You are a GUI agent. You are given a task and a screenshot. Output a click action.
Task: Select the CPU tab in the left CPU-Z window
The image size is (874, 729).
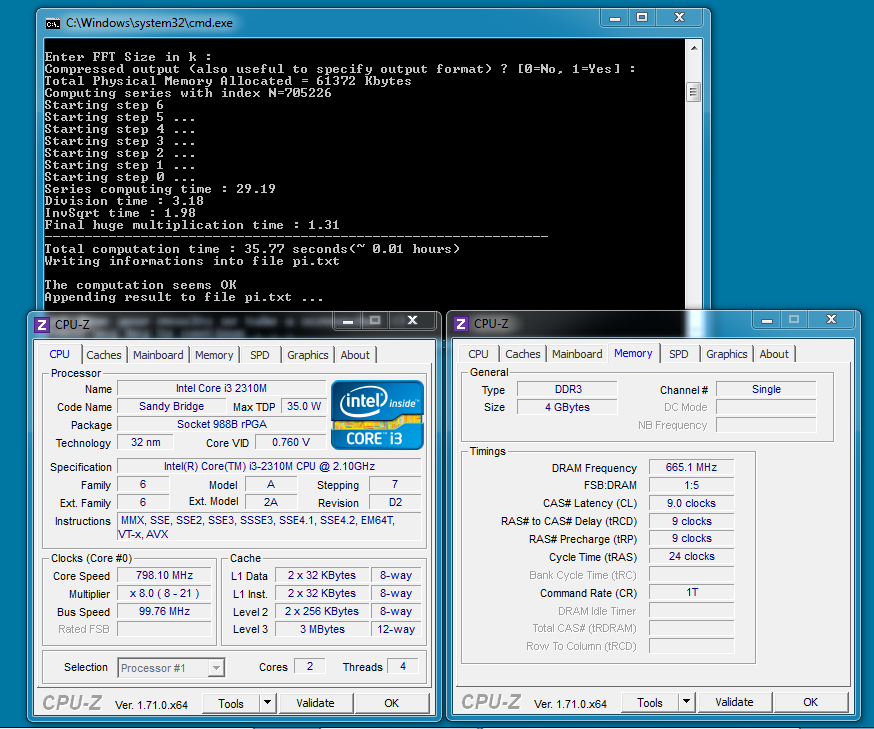click(x=60, y=354)
